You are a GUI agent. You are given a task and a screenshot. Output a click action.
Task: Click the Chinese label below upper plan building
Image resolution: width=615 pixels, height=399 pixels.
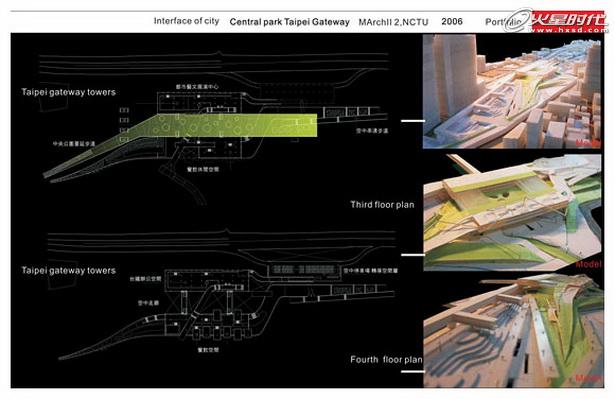point(203,169)
